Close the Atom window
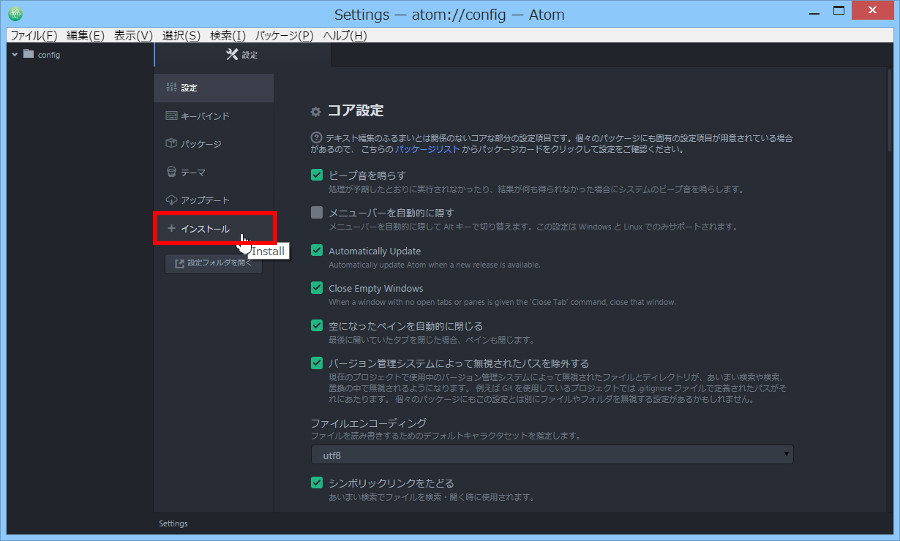This screenshot has height=541, width=900. point(872,10)
